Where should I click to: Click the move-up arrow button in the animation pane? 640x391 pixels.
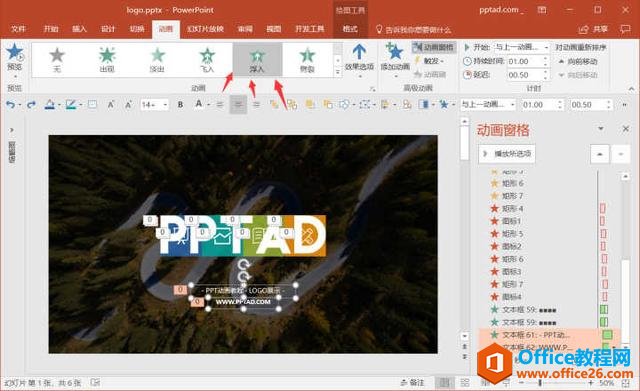(x=600, y=154)
